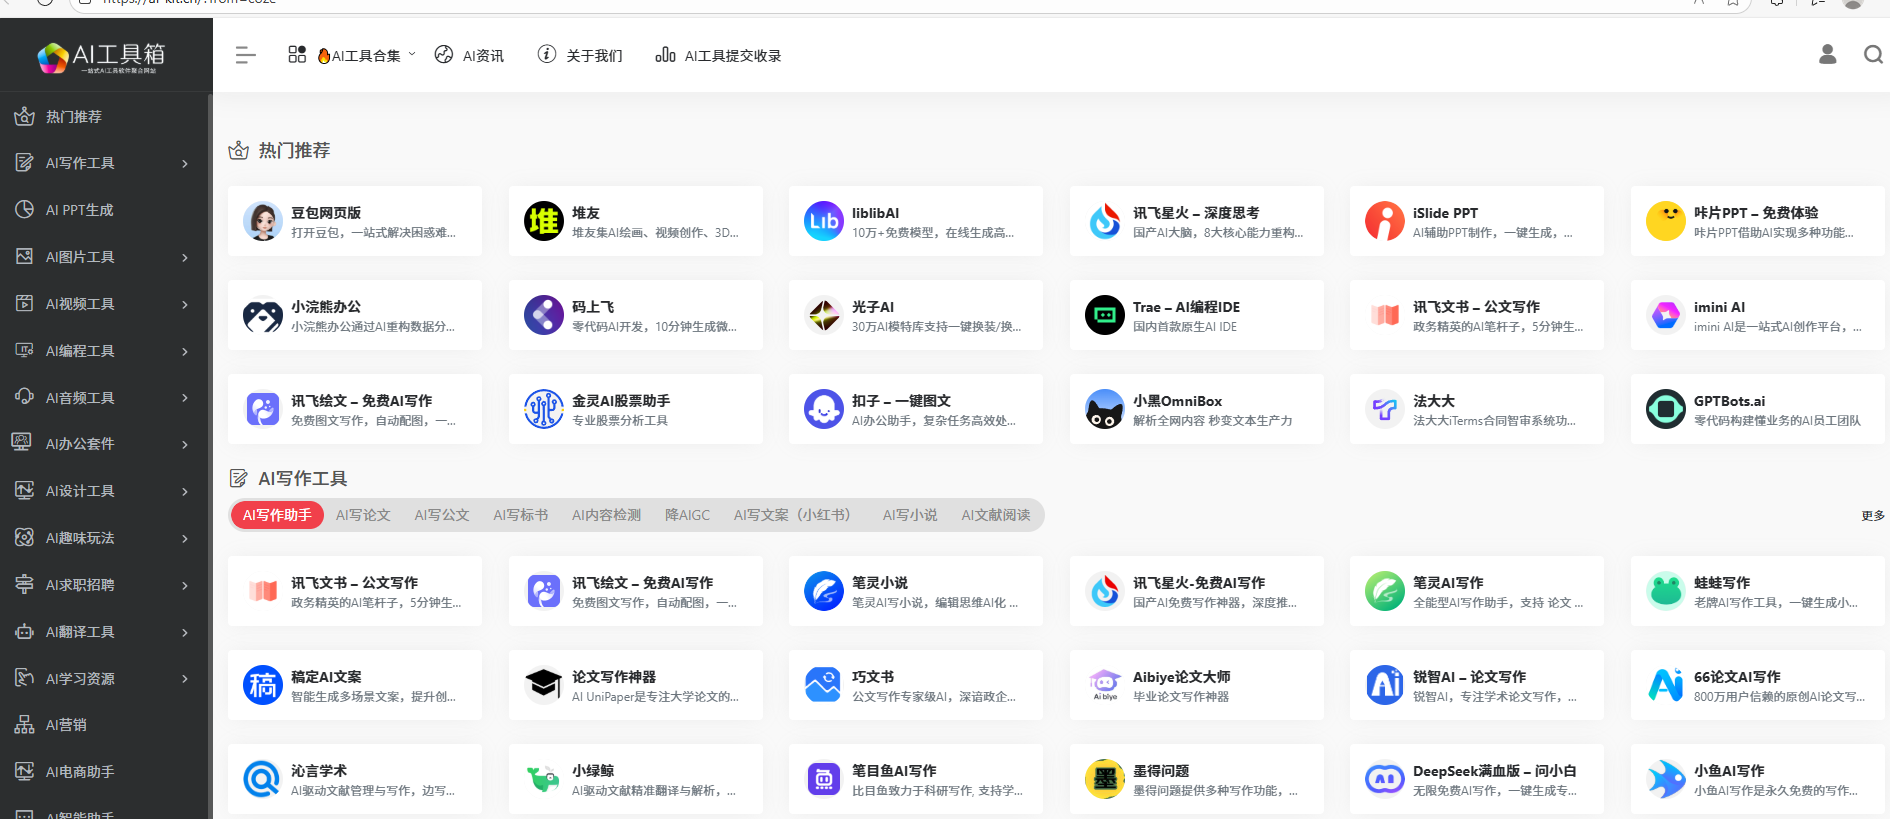Open the 笔目鱼AI写作 card
Image resolution: width=1890 pixels, height=819 pixels.
point(916,779)
